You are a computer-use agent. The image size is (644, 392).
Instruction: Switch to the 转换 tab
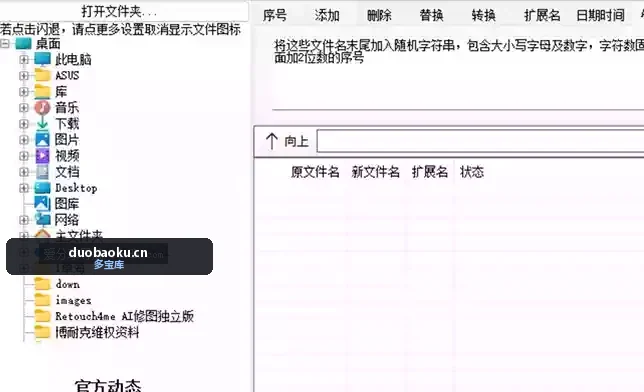point(483,15)
